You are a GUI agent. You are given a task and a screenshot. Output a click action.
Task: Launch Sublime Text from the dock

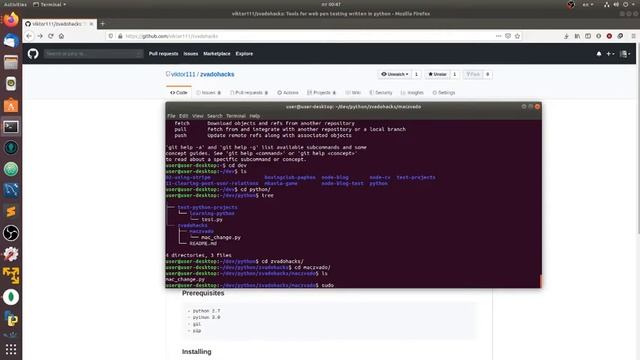point(11,211)
